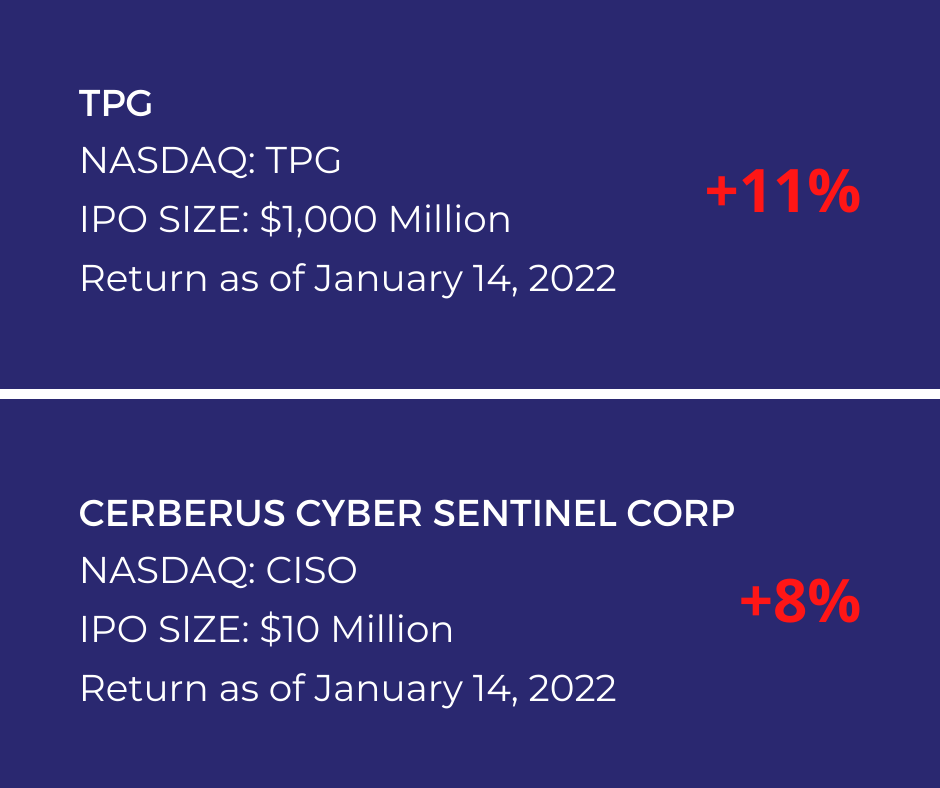Click the word CORP in company name

point(680,514)
